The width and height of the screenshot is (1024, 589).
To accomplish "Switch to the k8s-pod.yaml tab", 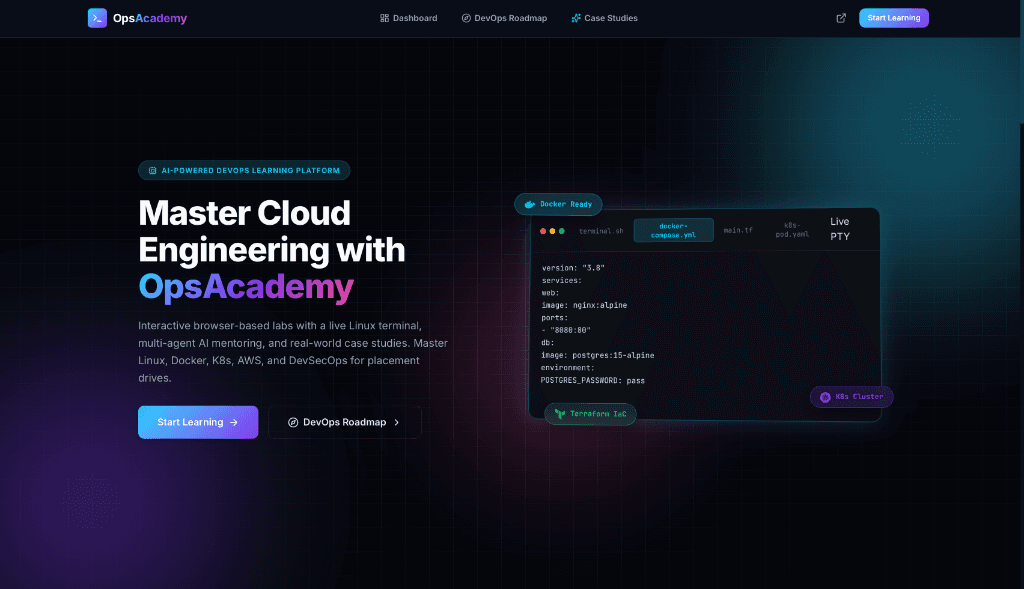I will (x=792, y=230).
